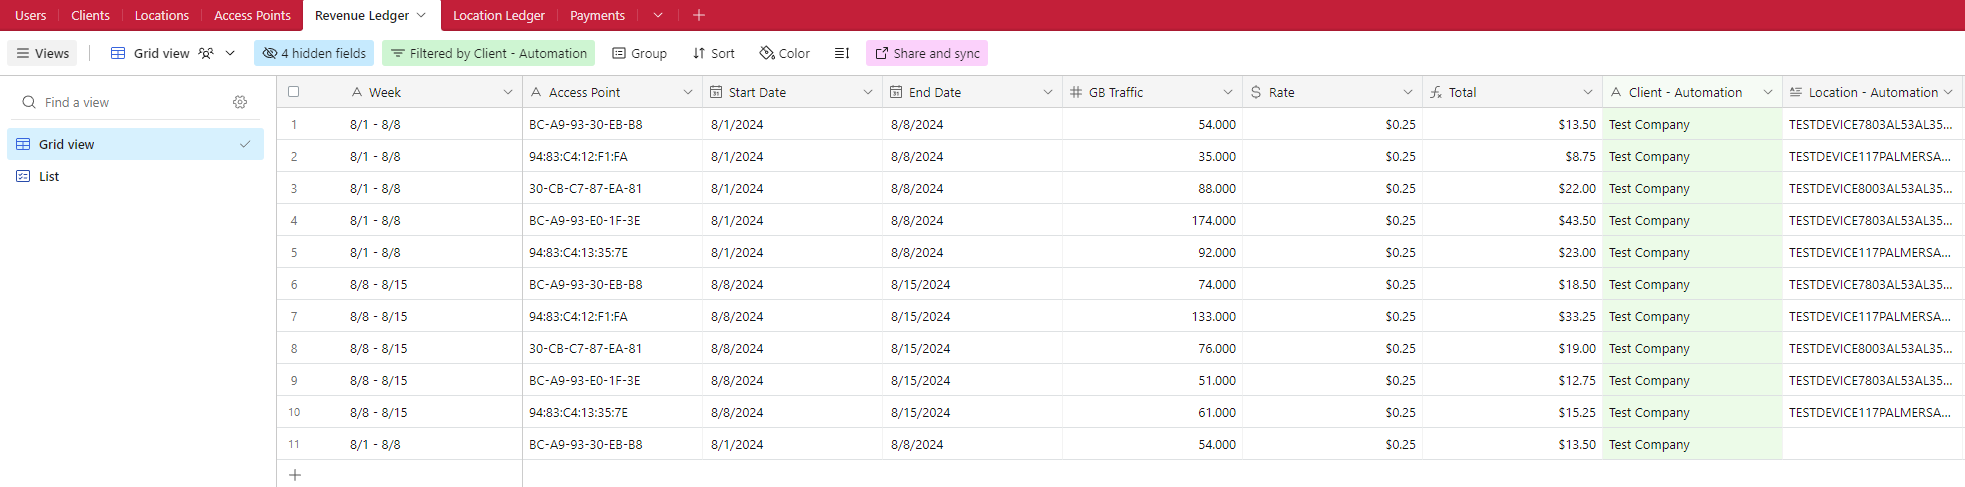Select Grid view in the sidebar
Image resolution: width=1965 pixels, height=487 pixels.
coord(136,144)
